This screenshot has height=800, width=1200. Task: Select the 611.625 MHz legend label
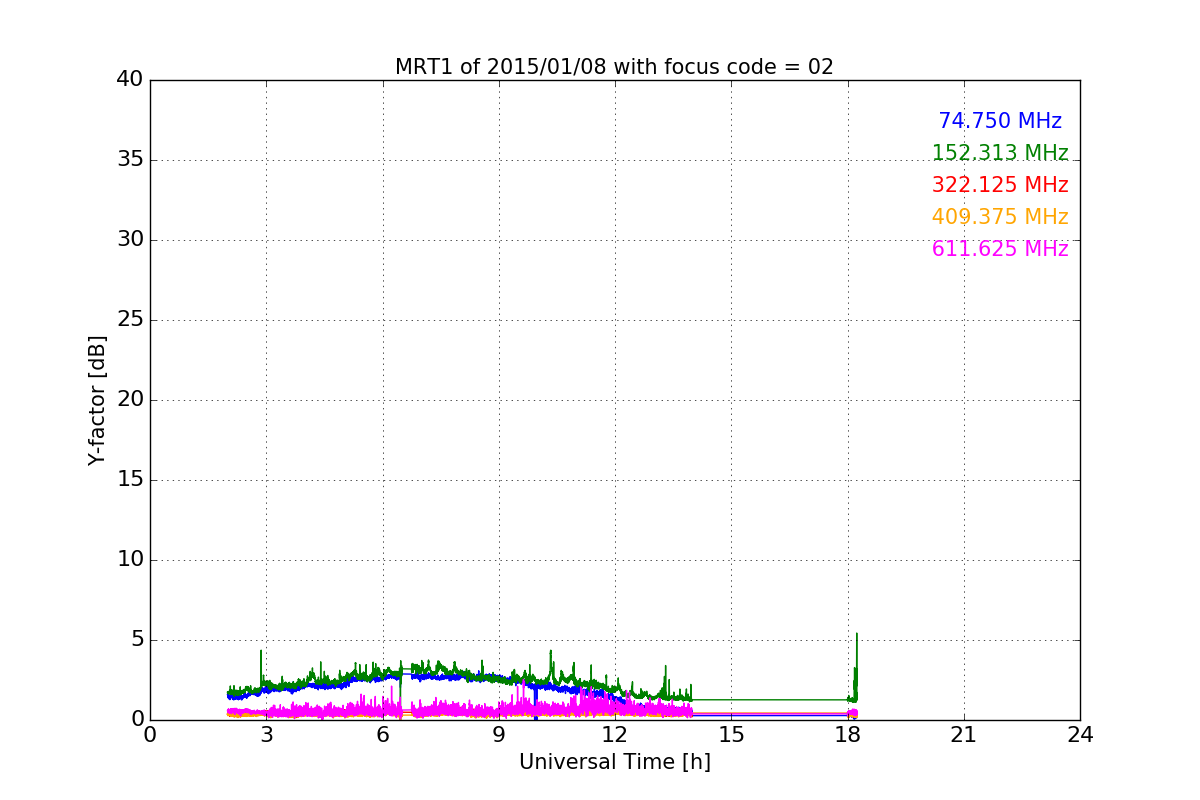coord(1000,249)
